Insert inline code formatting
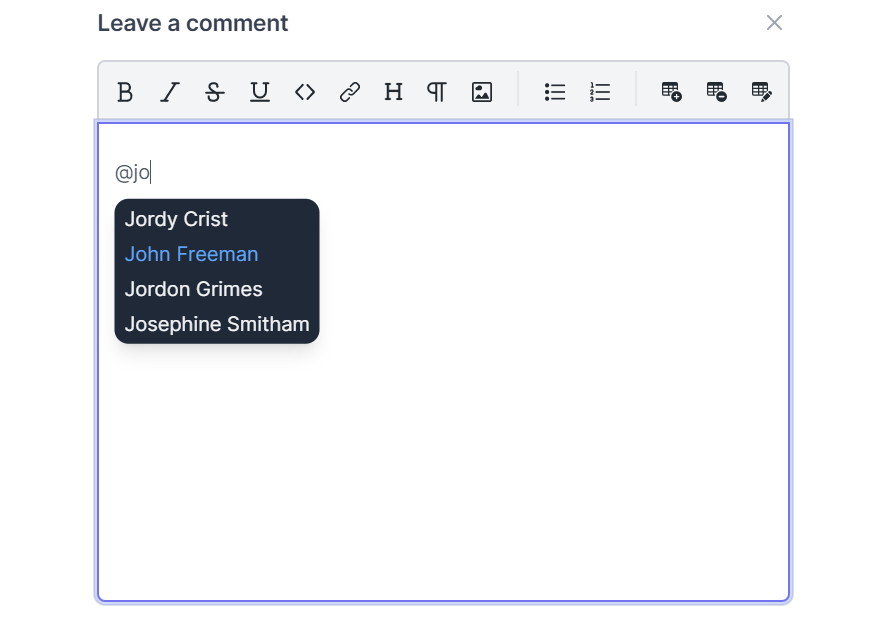 click(x=304, y=92)
